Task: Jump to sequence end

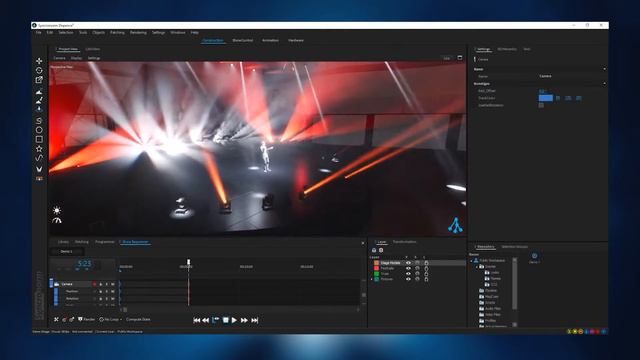Action: (255, 320)
